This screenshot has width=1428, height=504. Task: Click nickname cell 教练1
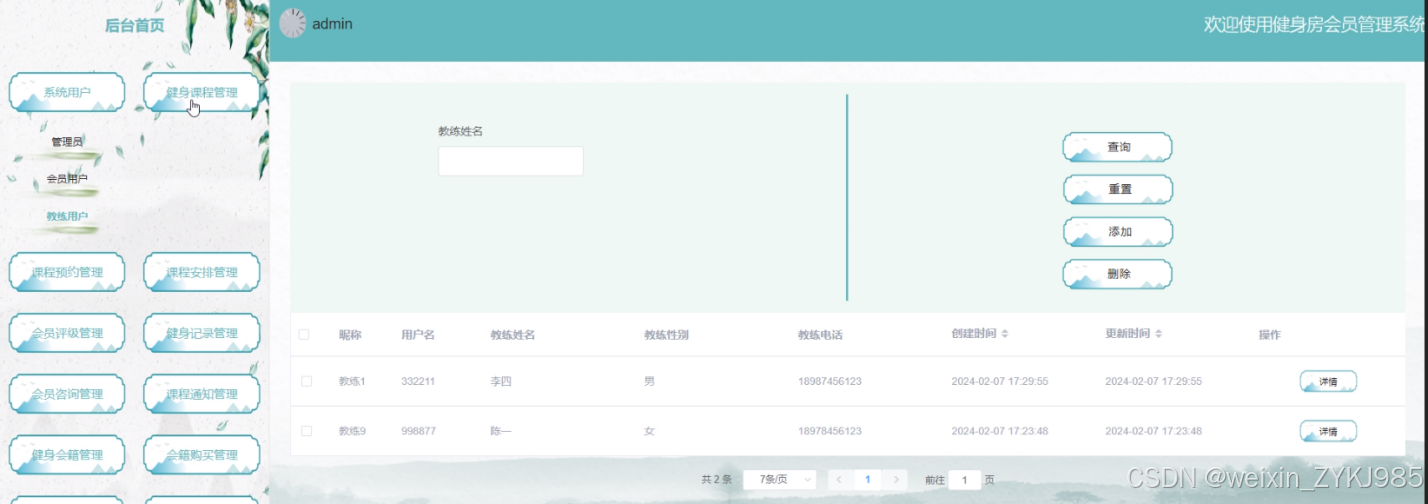(352, 382)
